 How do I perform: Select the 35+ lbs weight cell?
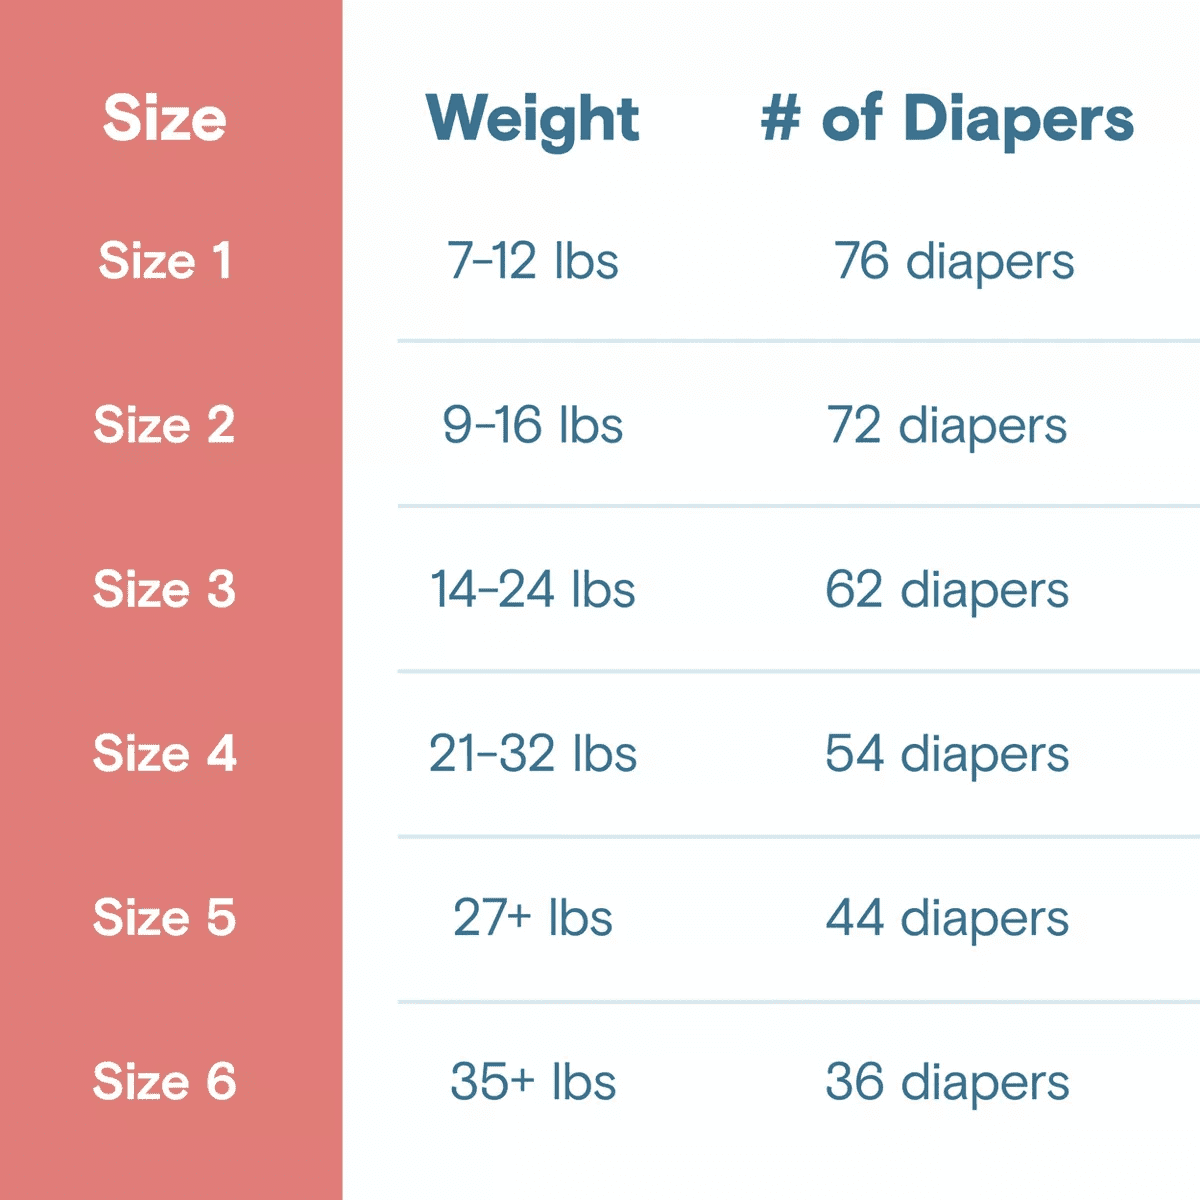pyautogui.click(x=532, y=1081)
